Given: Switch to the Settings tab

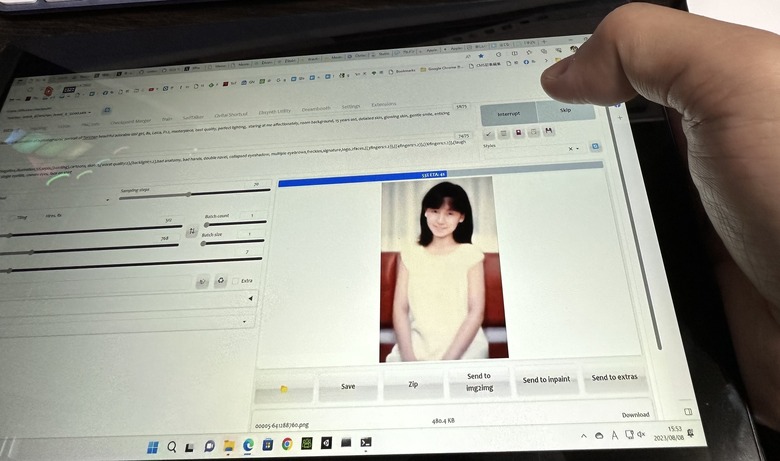Looking at the screenshot, I should coord(350,106).
